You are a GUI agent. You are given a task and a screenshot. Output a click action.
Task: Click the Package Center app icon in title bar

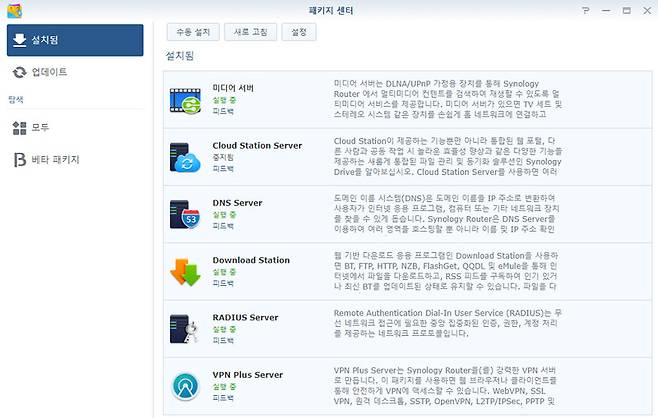pos(15,10)
